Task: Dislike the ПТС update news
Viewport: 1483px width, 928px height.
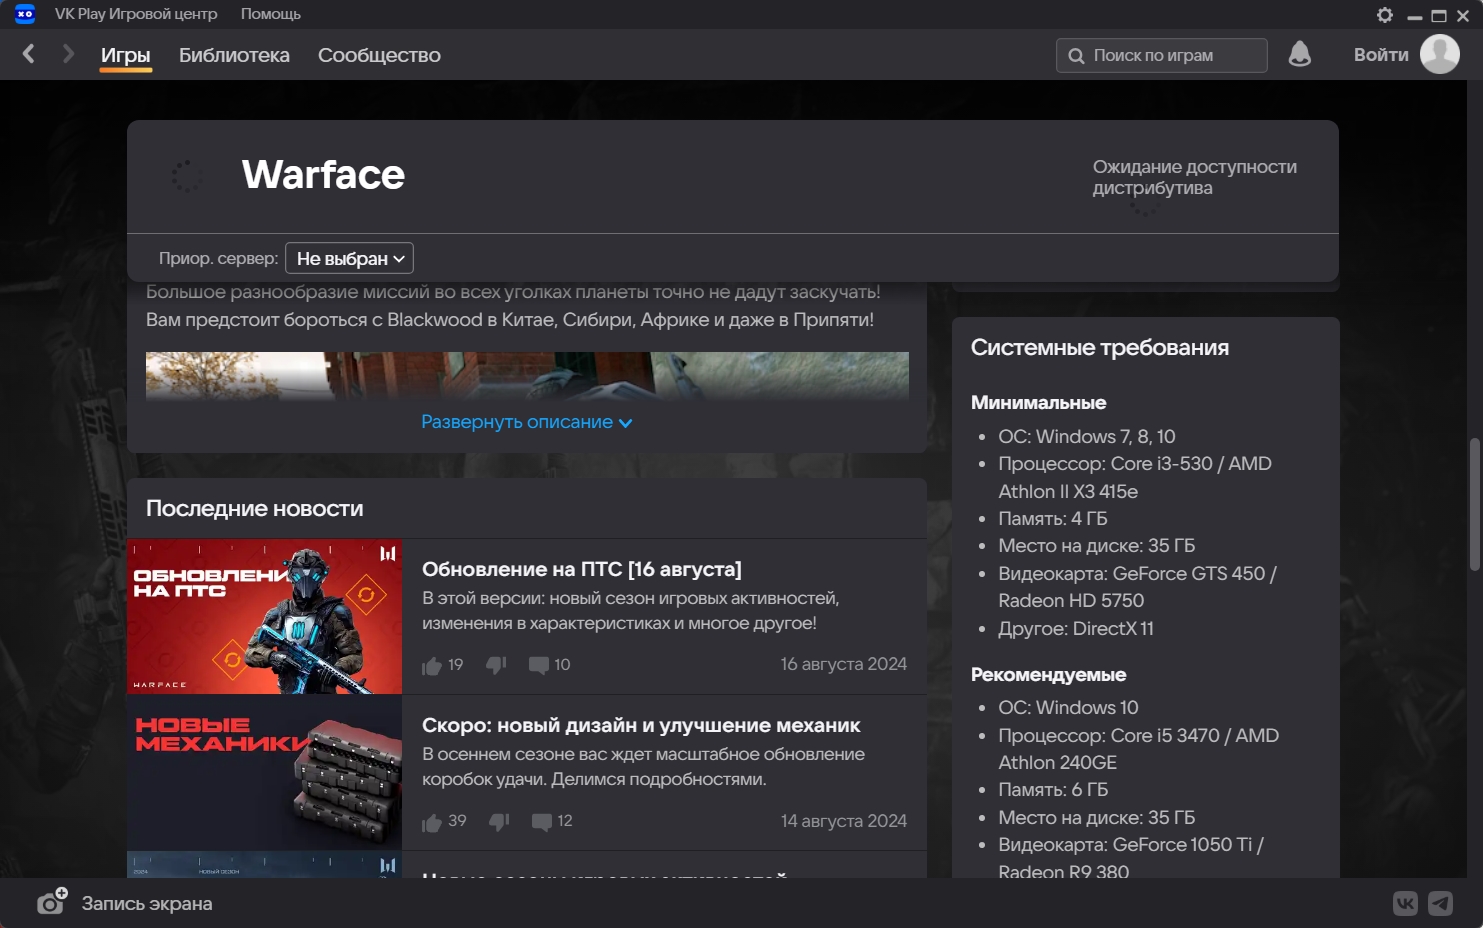Action: tap(496, 665)
